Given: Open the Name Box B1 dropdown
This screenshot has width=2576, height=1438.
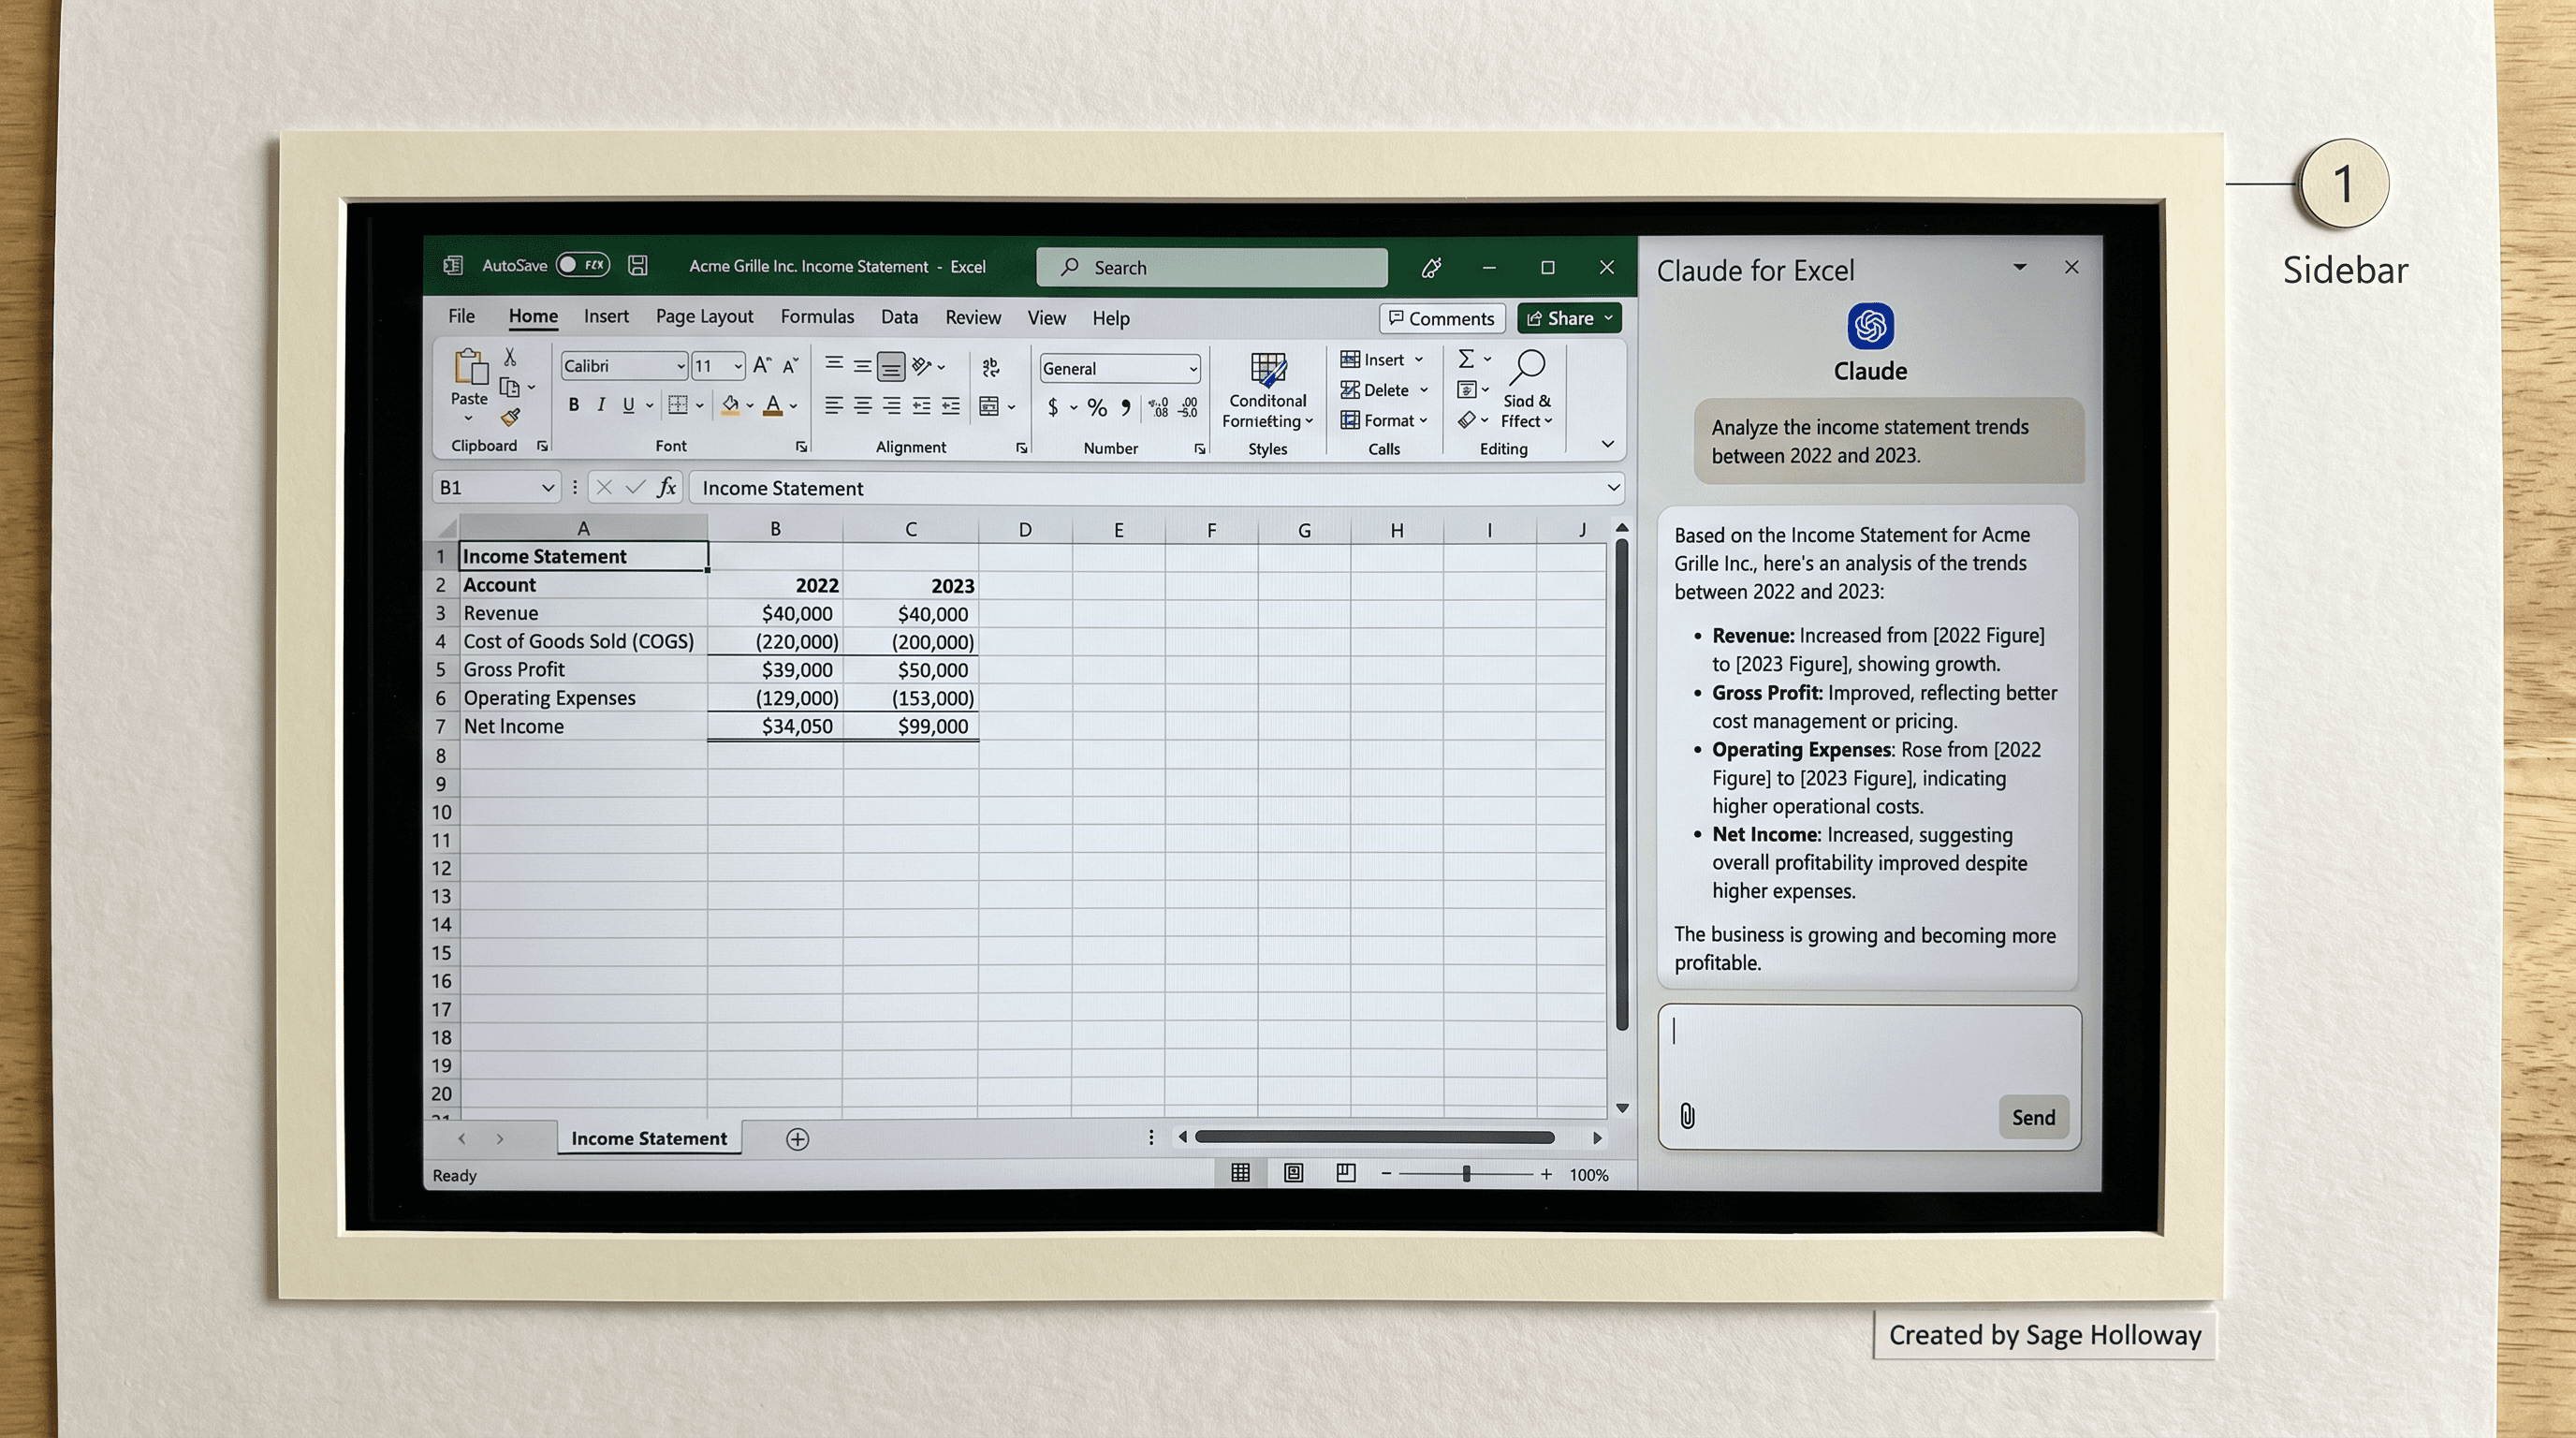Looking at the screenshot, I should coord(547,488).
